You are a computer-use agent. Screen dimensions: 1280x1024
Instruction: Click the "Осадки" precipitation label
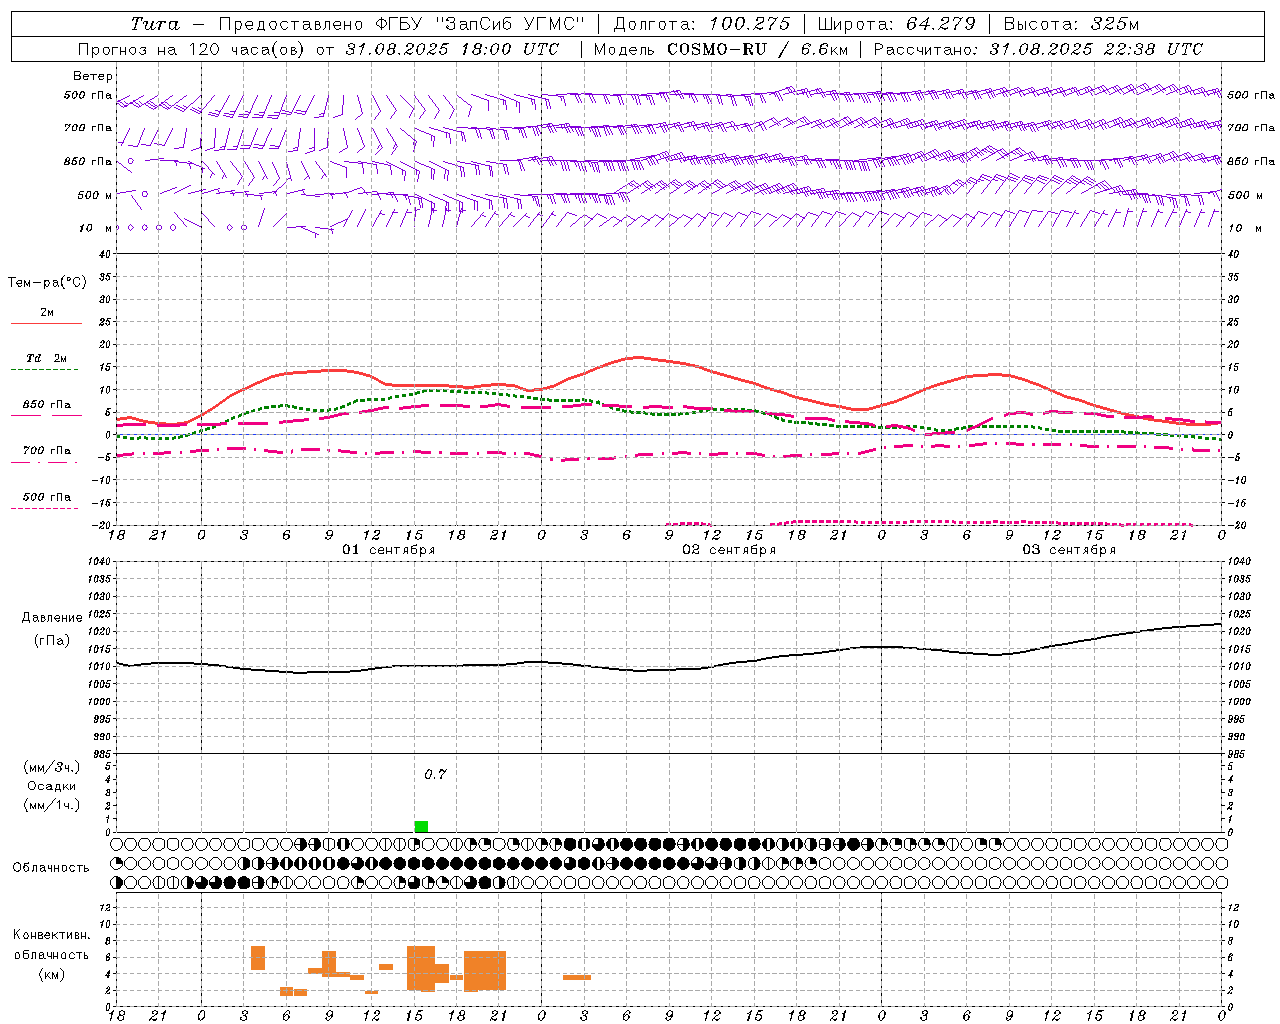point(52,786)
